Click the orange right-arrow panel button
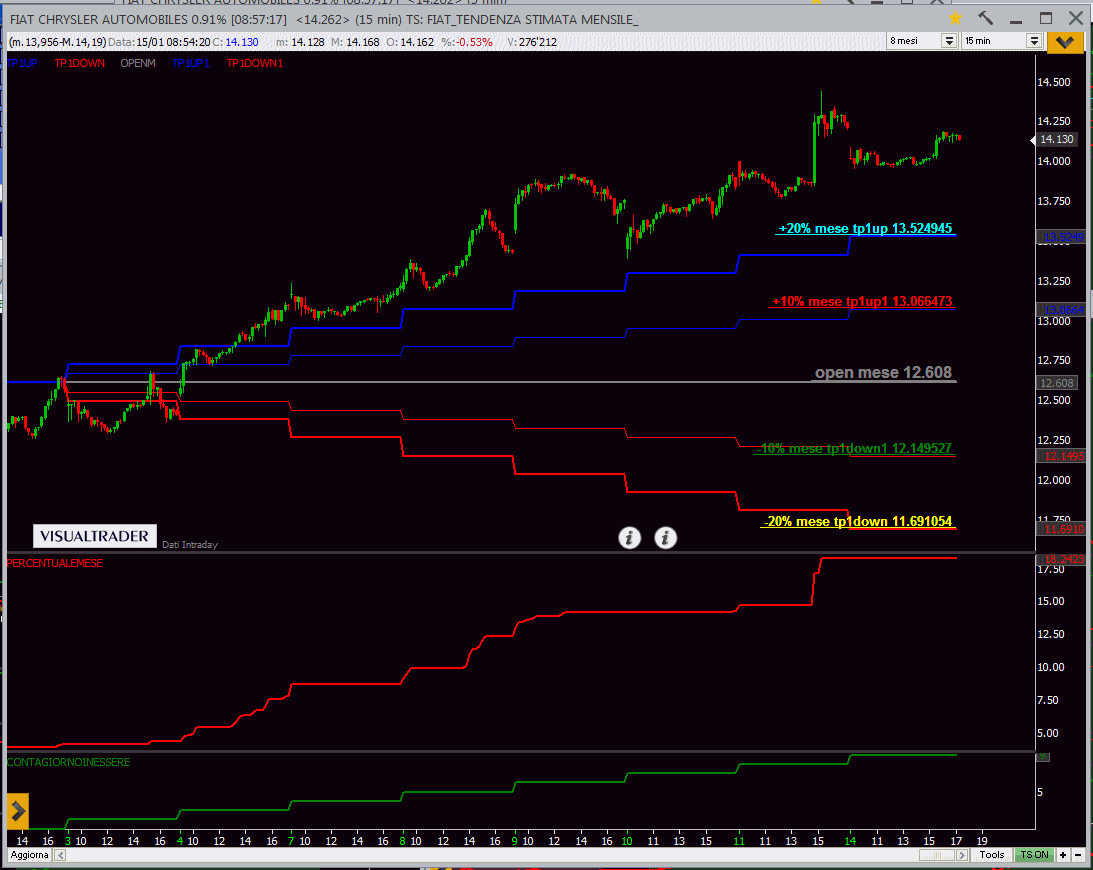 (17, 811)
